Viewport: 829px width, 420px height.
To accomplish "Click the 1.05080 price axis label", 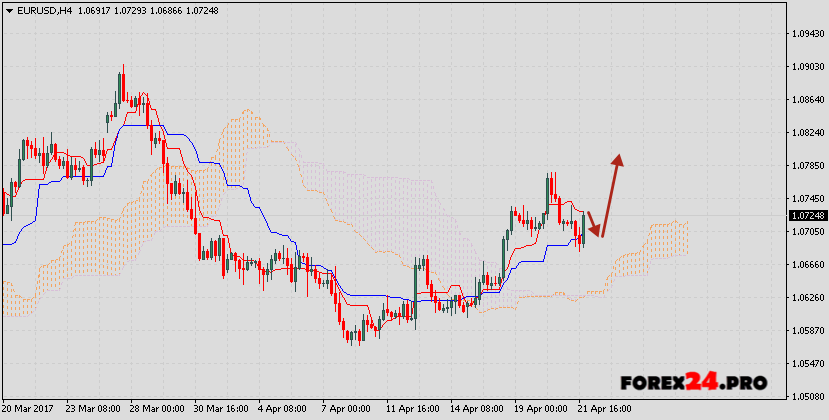I will point(807,397).
